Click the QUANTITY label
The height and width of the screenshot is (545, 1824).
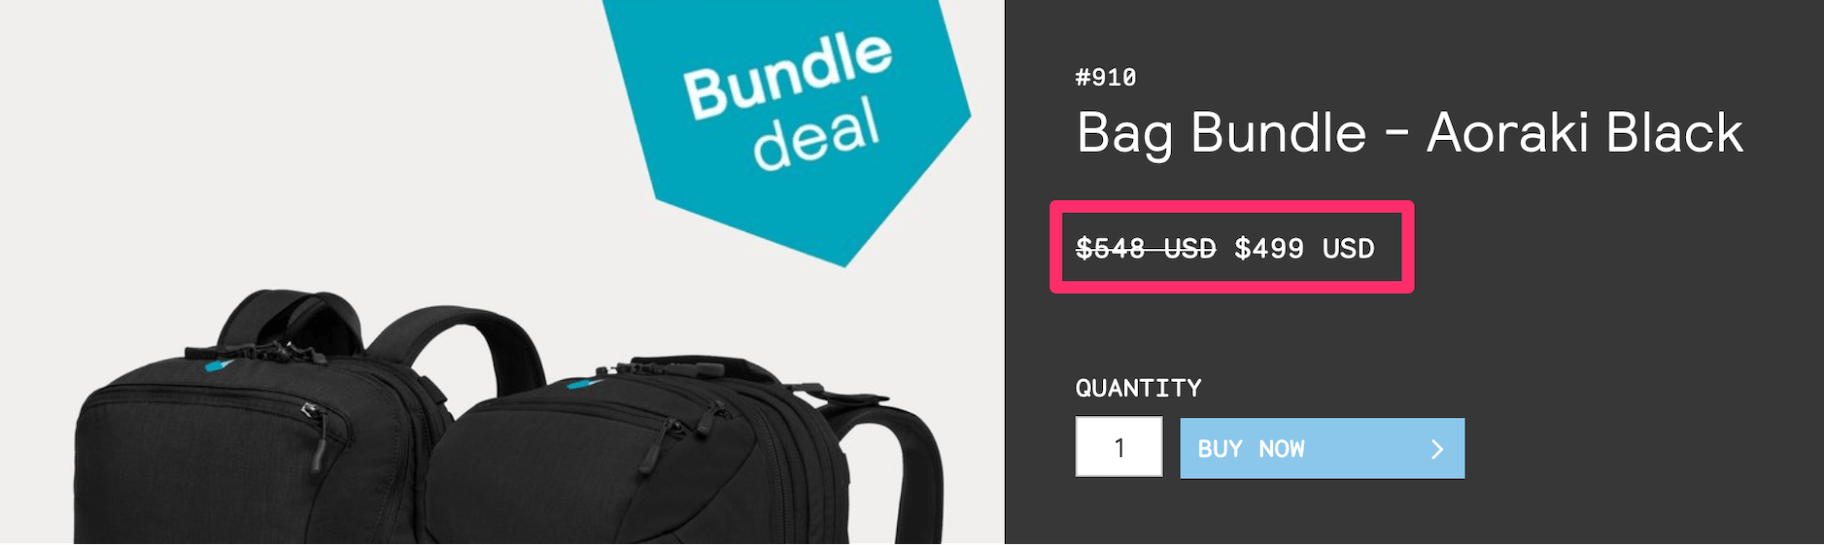tap(1138, 388)
